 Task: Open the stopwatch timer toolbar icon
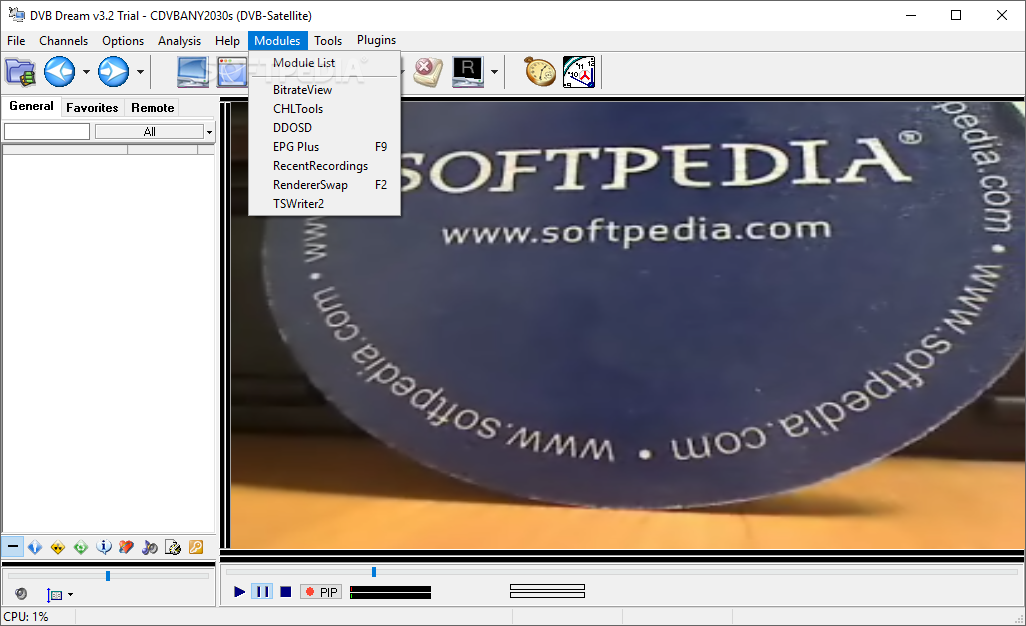click(540, 72)
